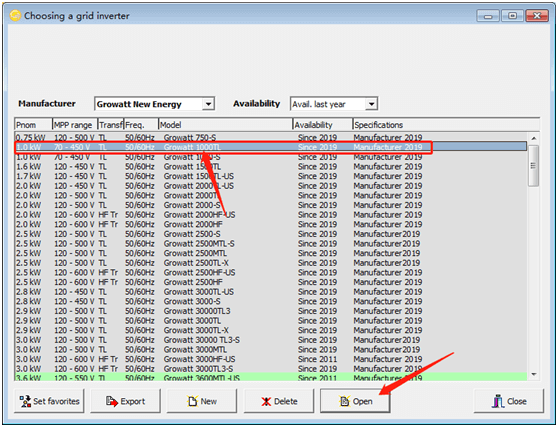558x427 pixels.
Task: Click the Set favorites button icon
Action: pyautogui.click(x=25, y=401)
